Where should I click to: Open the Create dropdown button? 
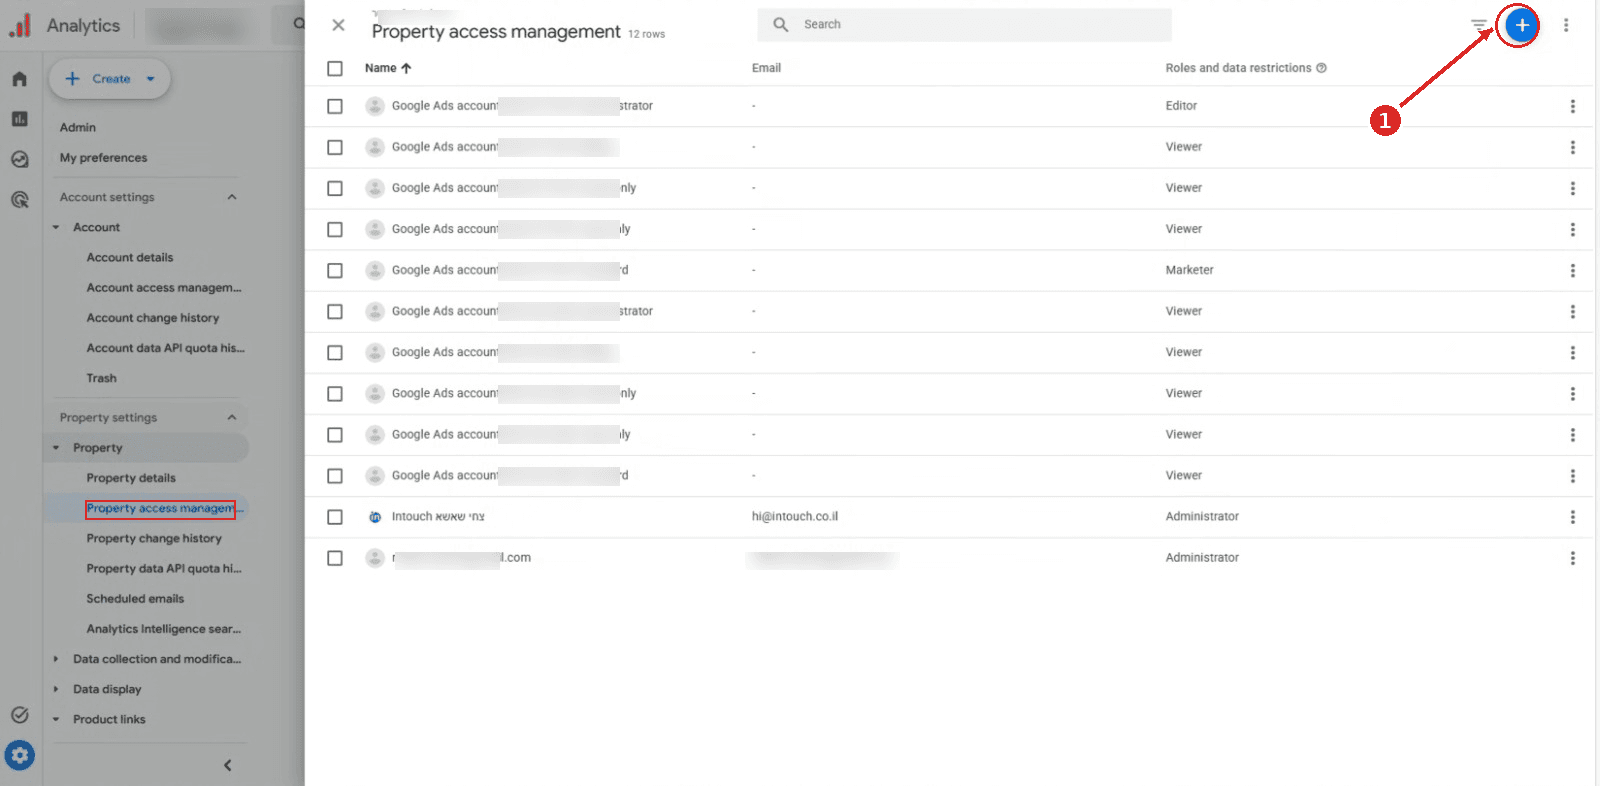coord(110,79)
